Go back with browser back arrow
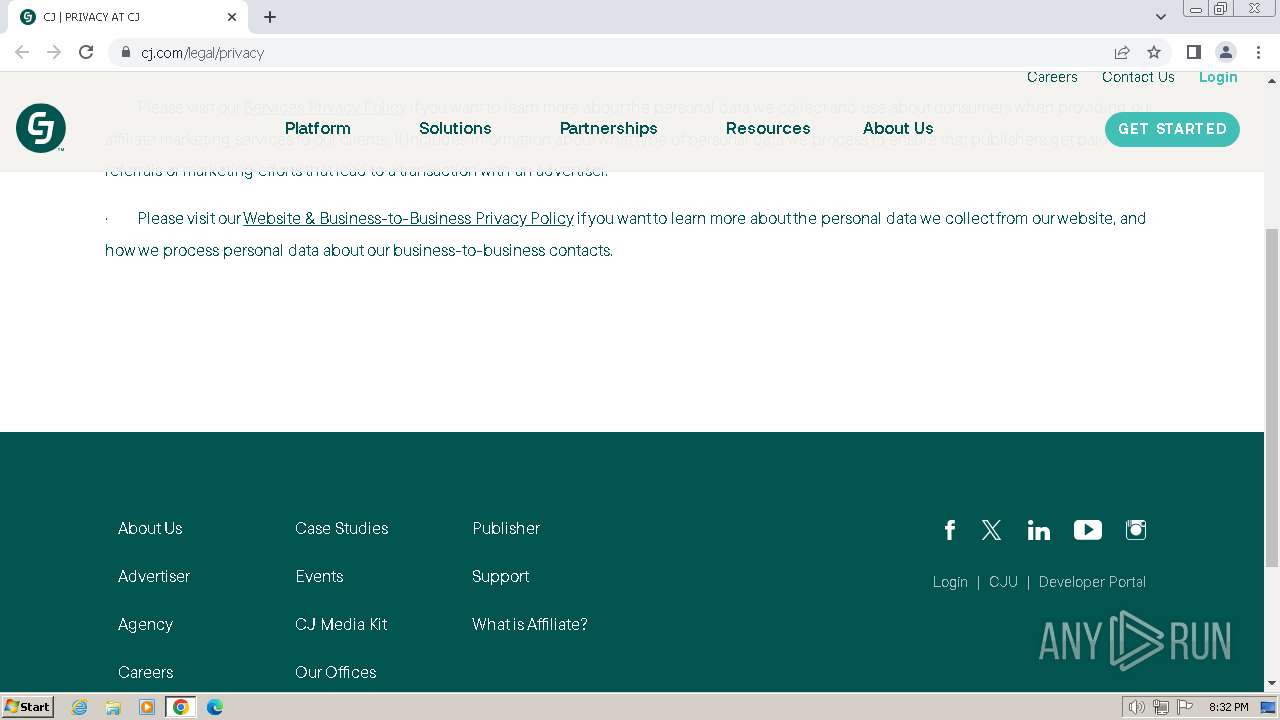Screen dimensions: 1280x720 pos(22,52)
